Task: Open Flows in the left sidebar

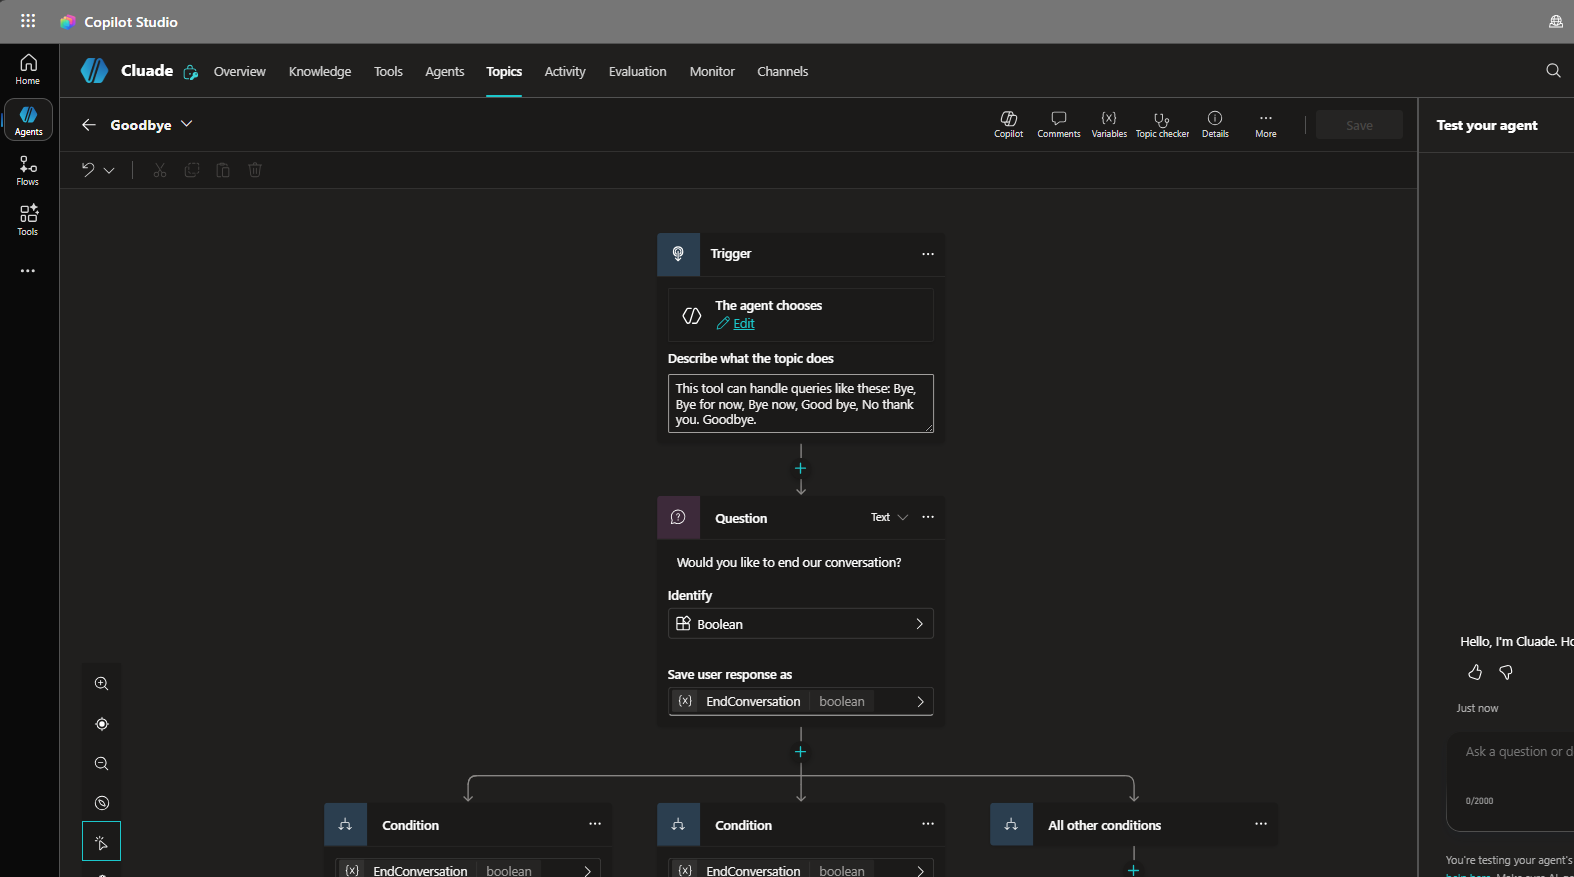Action: [x=28, y=170]
